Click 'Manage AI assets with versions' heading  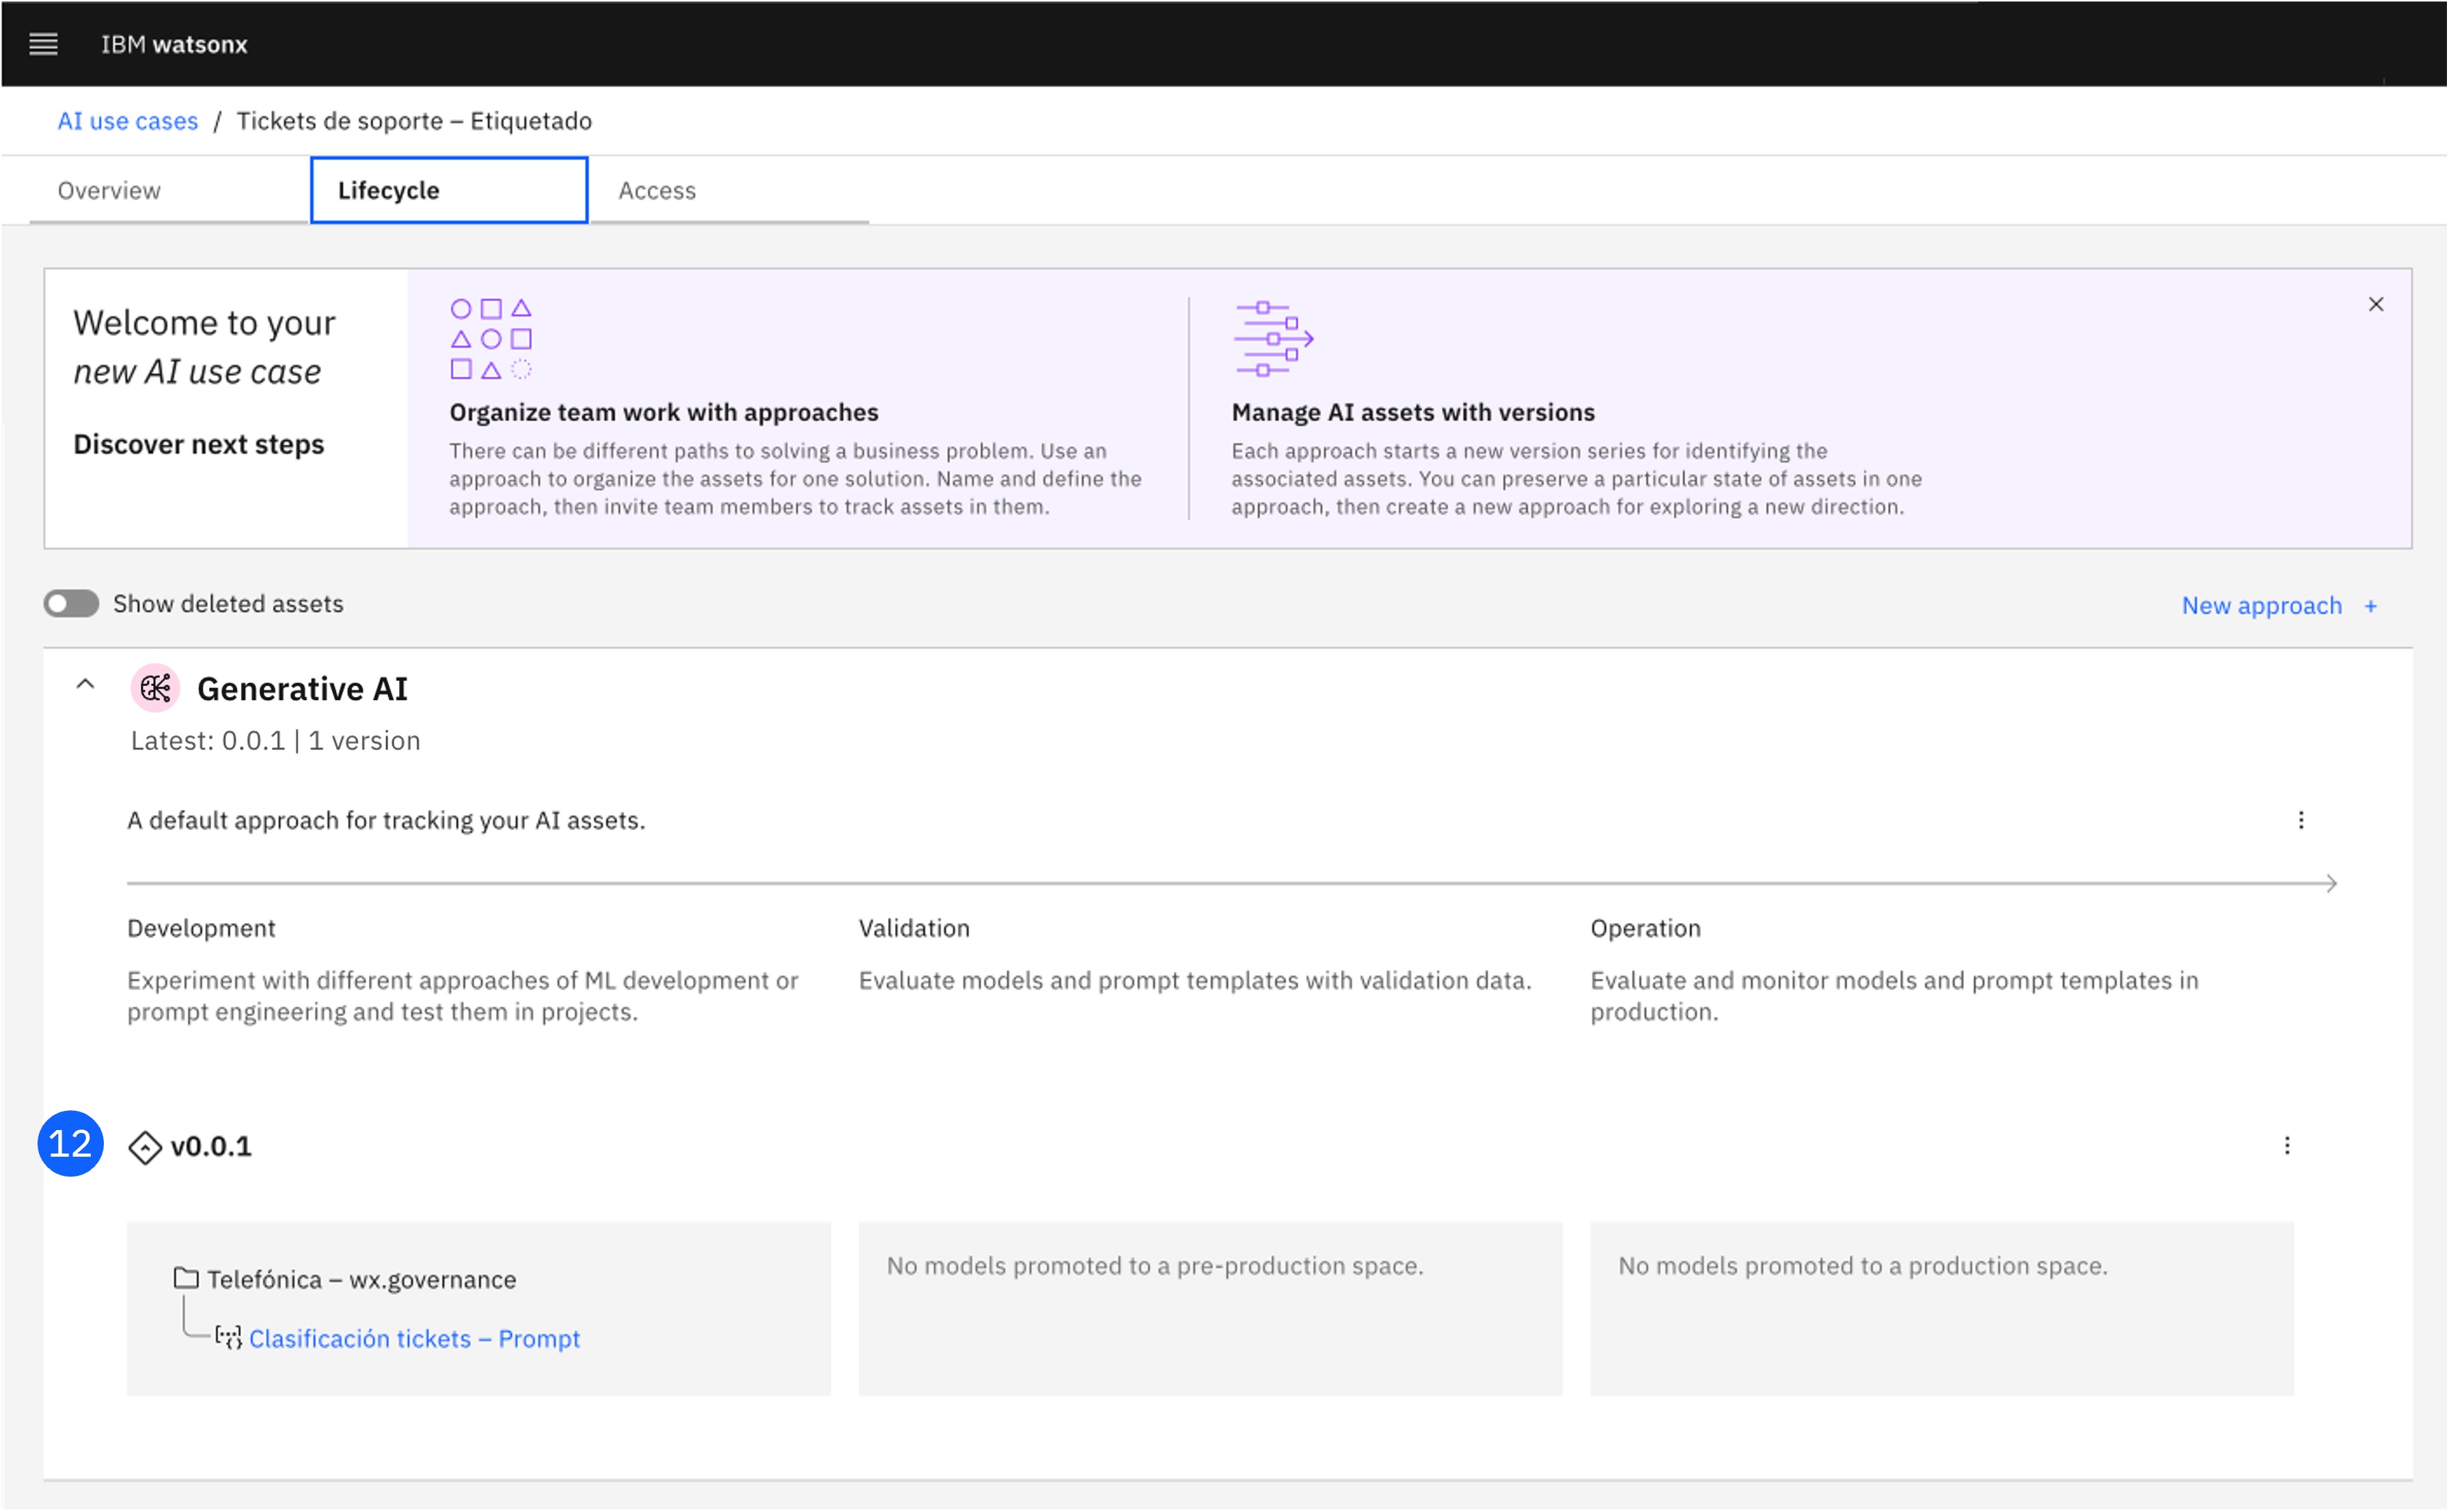(1413, 412)
